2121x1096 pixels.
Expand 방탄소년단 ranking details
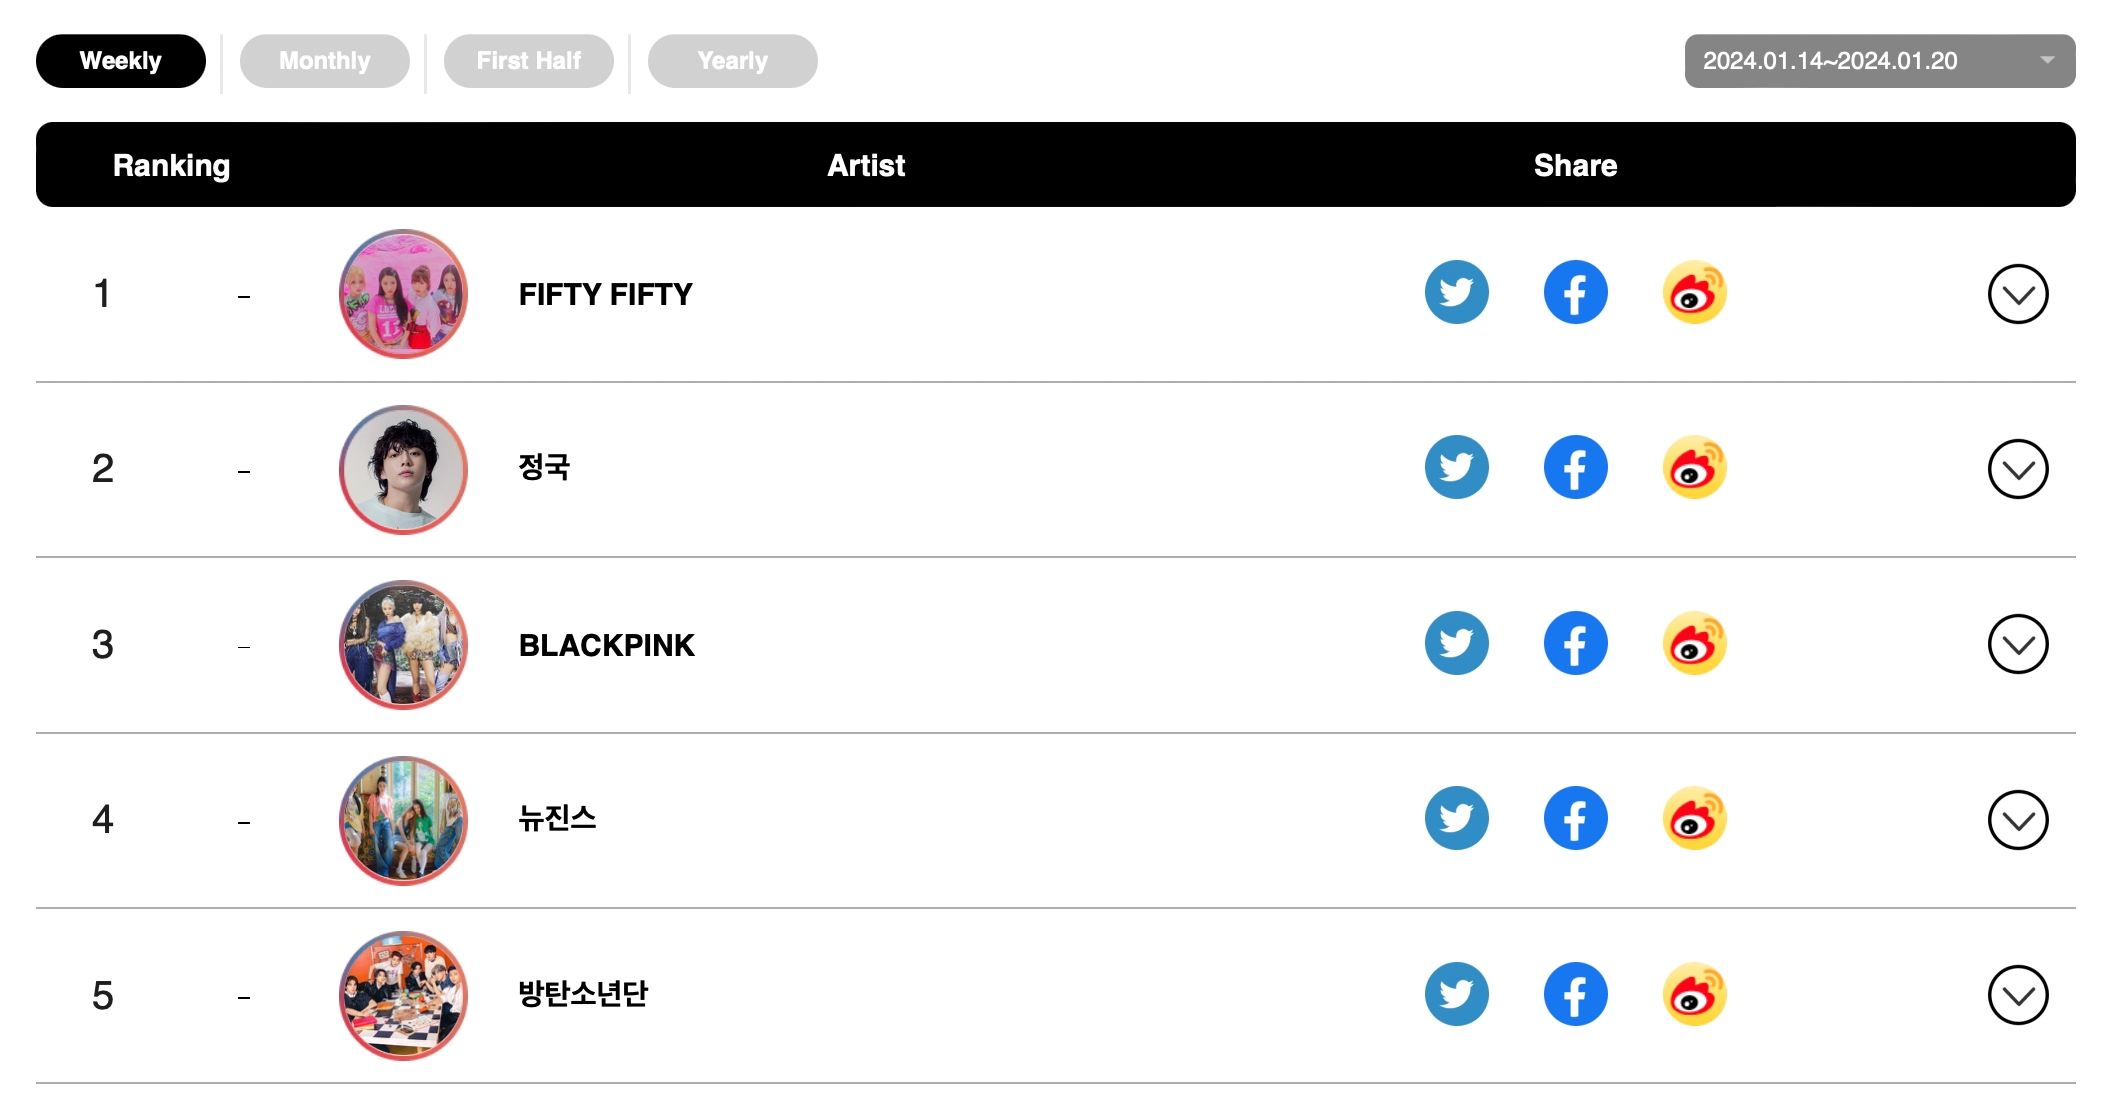[2017, 996]
